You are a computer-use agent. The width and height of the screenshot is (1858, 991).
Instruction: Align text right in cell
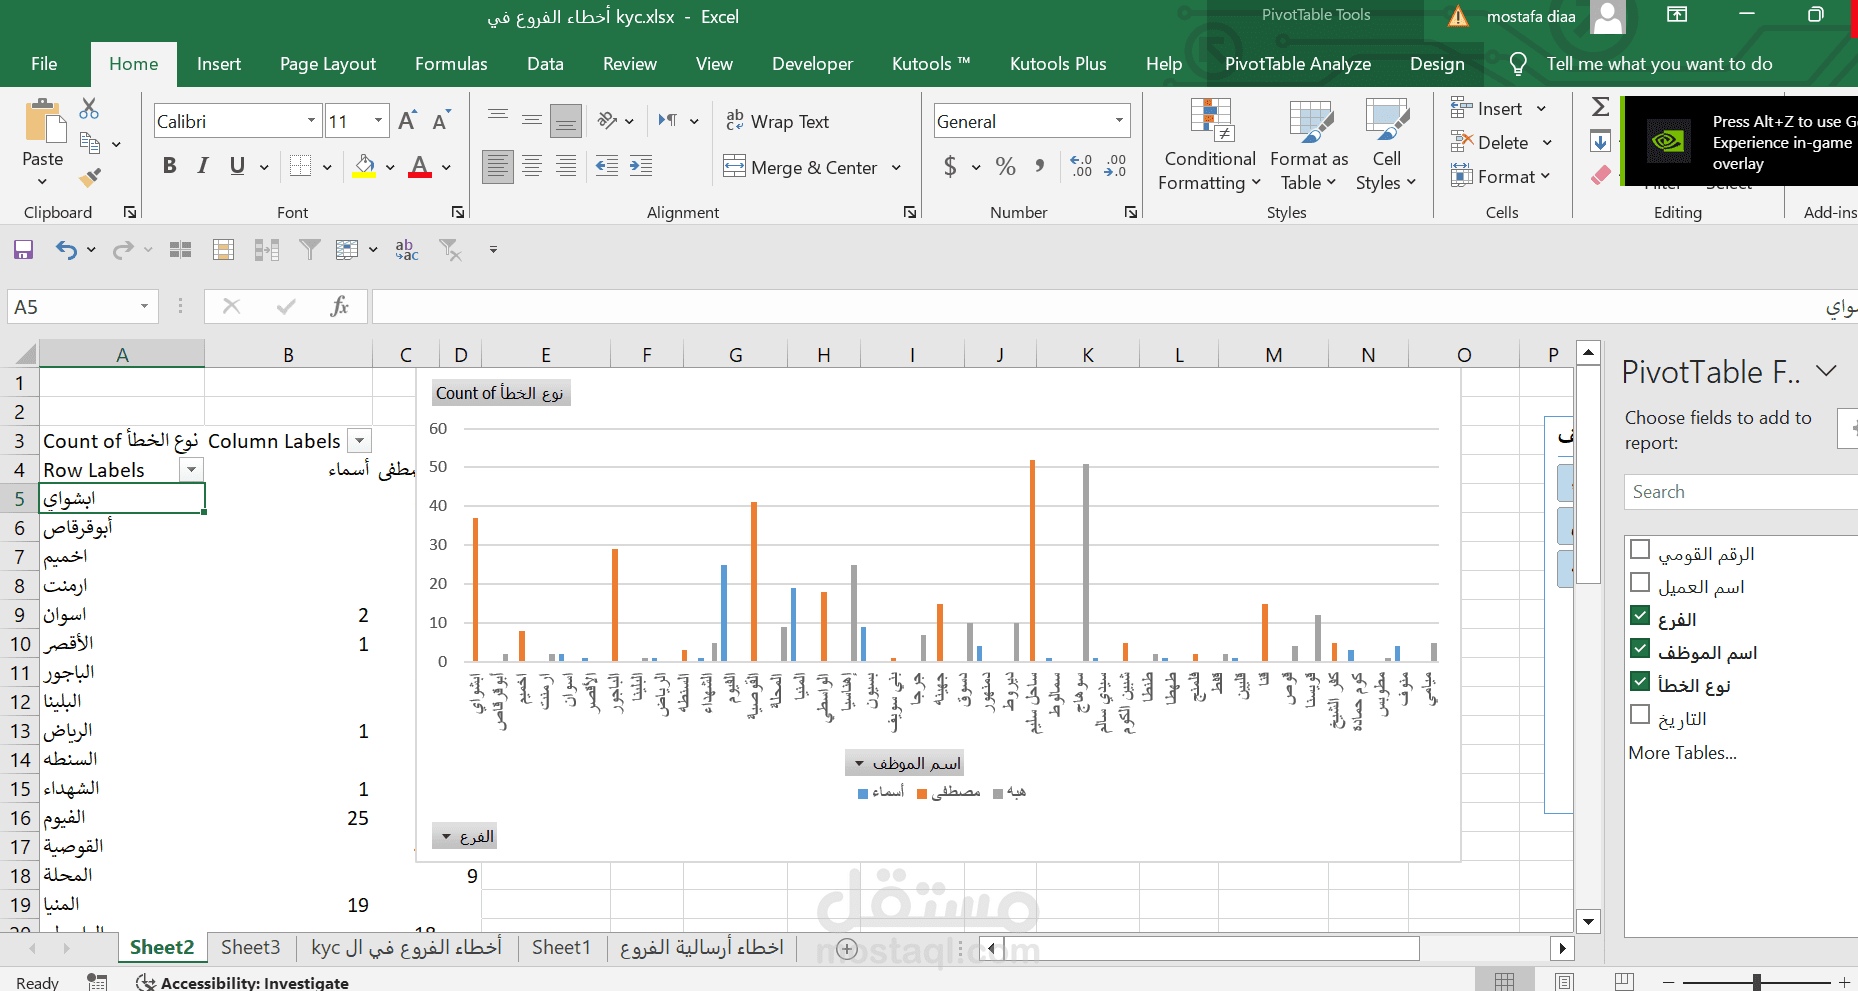tap(566, 166)
